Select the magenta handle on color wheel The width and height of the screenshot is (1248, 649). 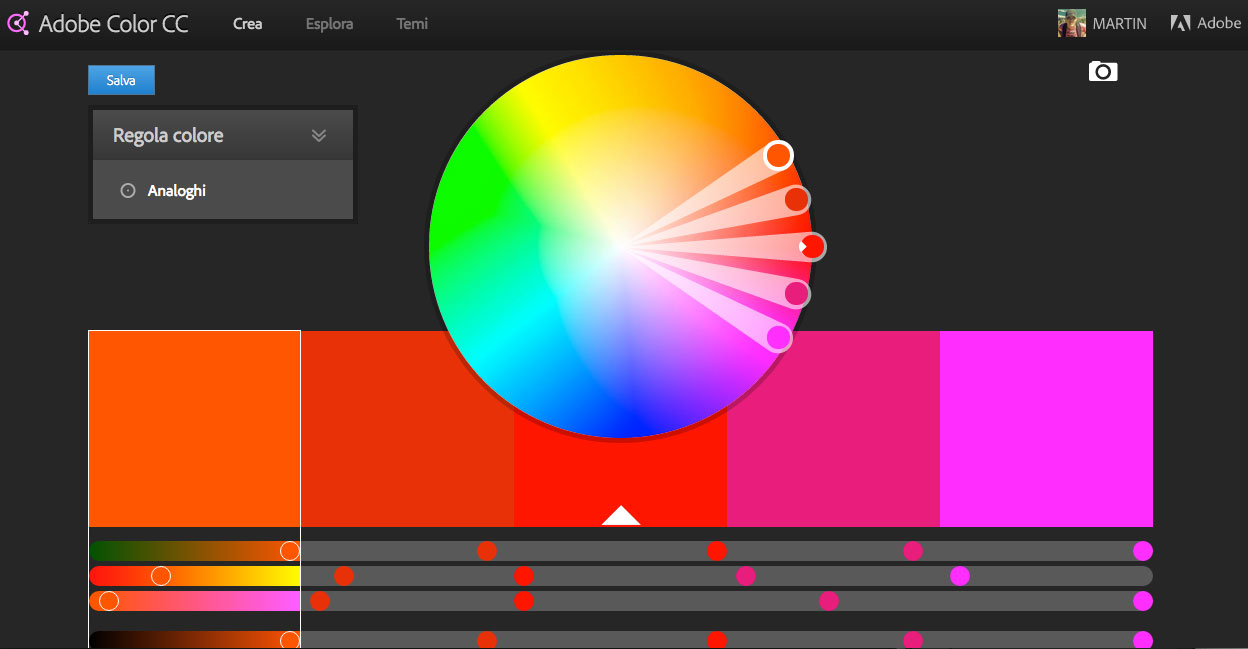click(778, 338)
